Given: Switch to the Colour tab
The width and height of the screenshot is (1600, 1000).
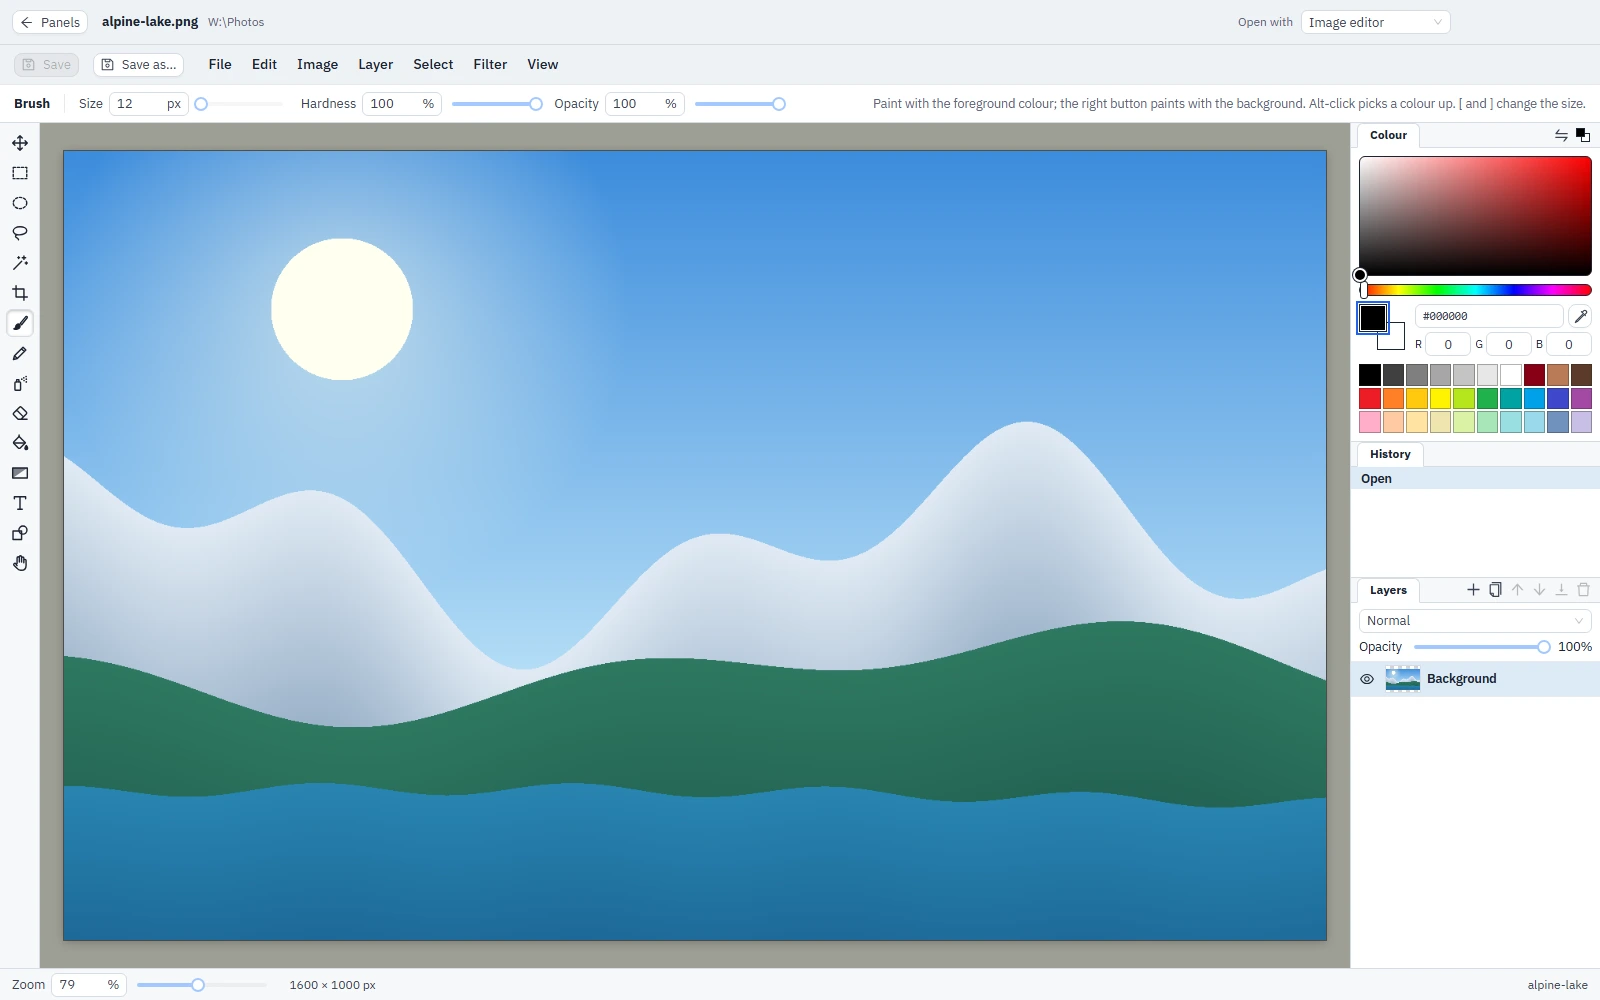Looking at the screenshot, I should click(1388, 135).
